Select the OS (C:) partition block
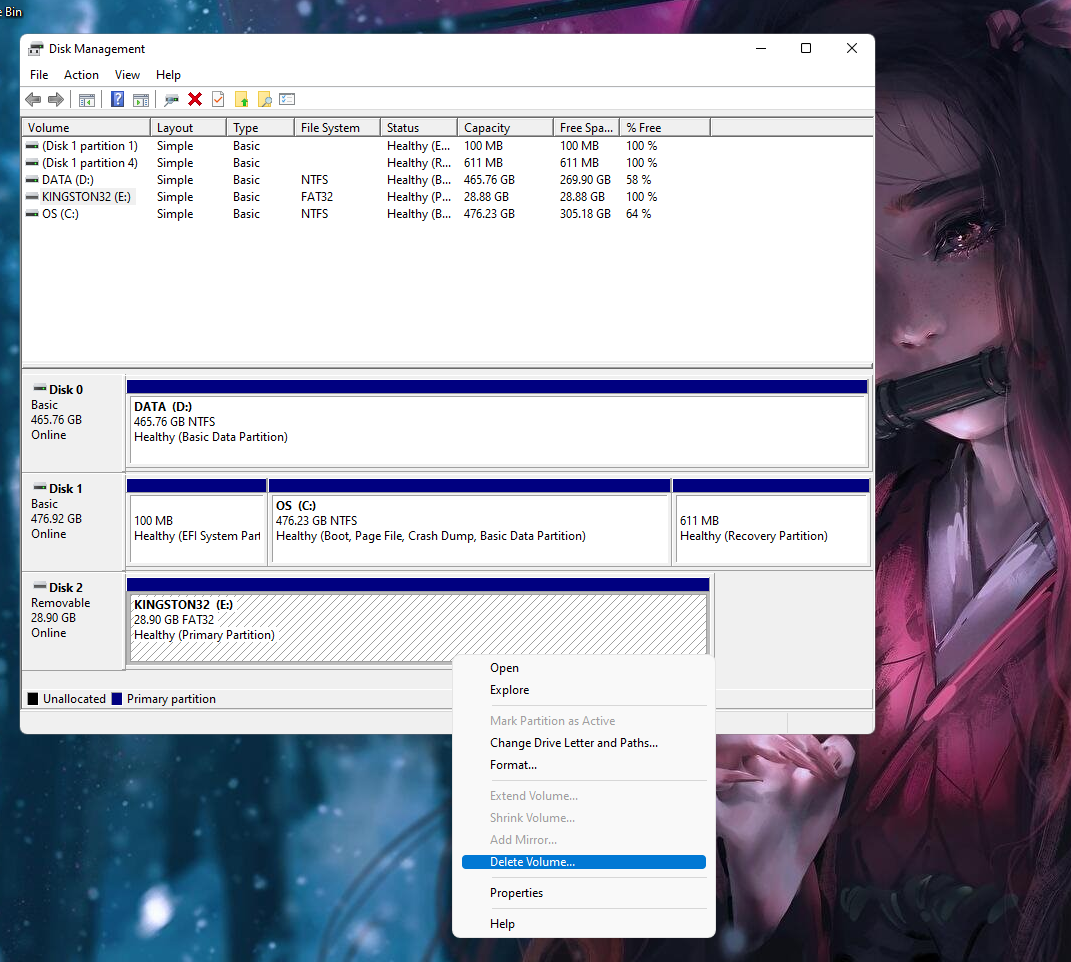 [x=469, y=523]
